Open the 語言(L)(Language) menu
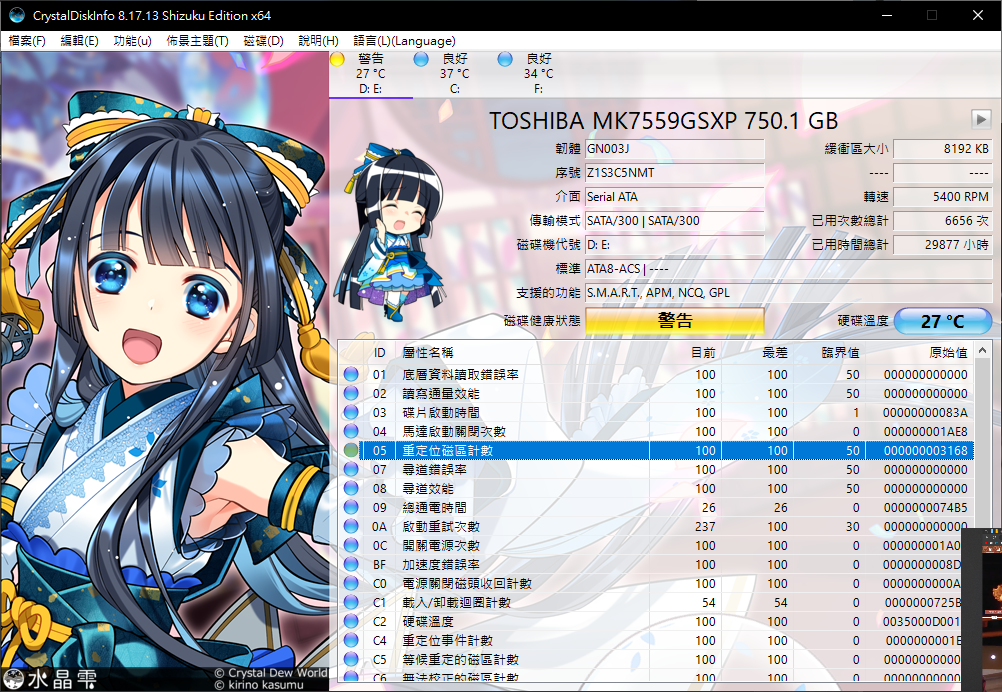Viewport: 1002px width, 692px height. click(405, 41)
